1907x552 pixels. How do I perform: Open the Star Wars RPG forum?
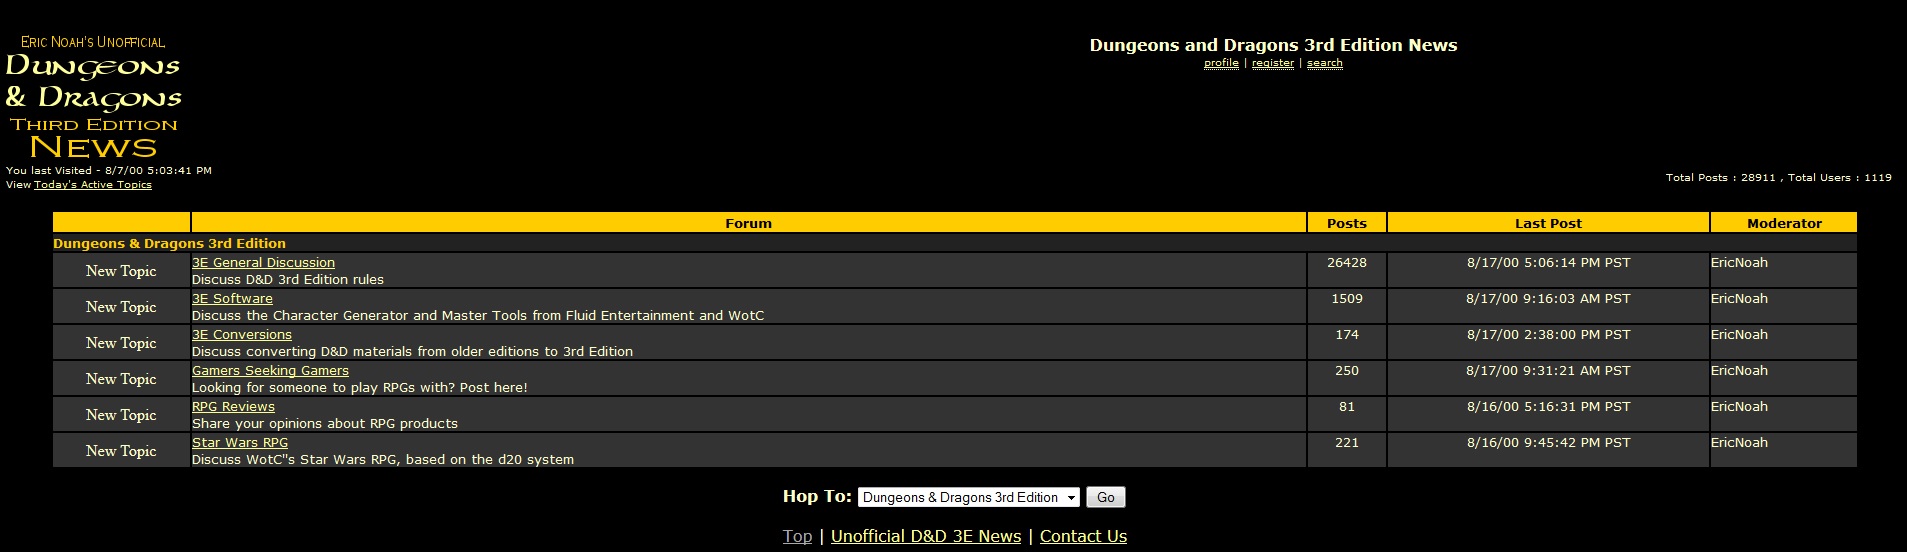(240, 443)
